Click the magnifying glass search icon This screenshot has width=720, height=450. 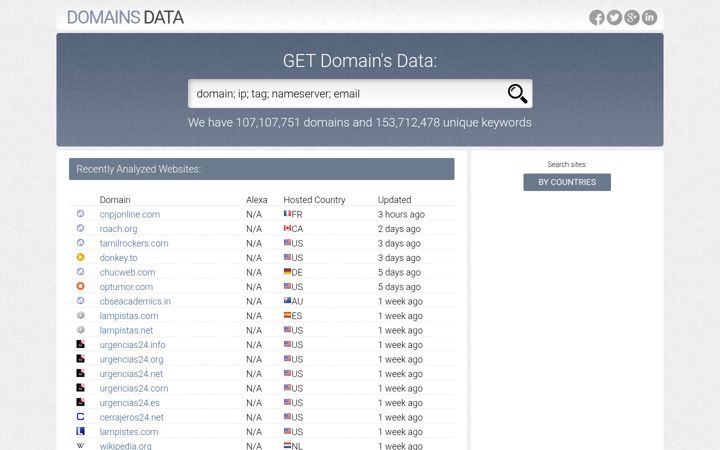click(x=517, y=94)
